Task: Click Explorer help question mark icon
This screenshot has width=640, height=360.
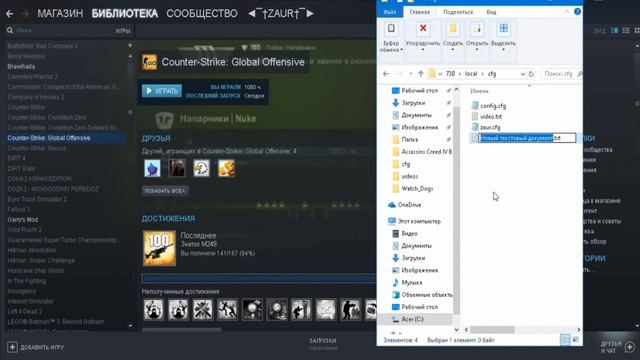Action: 577,11
